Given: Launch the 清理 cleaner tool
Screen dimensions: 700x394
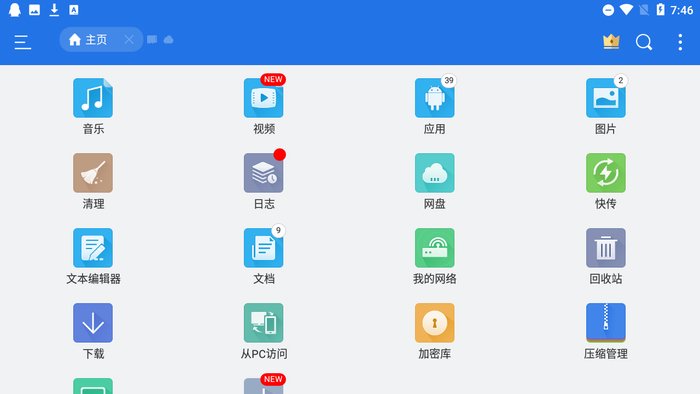Looking at the screenshot, I should pos(93,173).
